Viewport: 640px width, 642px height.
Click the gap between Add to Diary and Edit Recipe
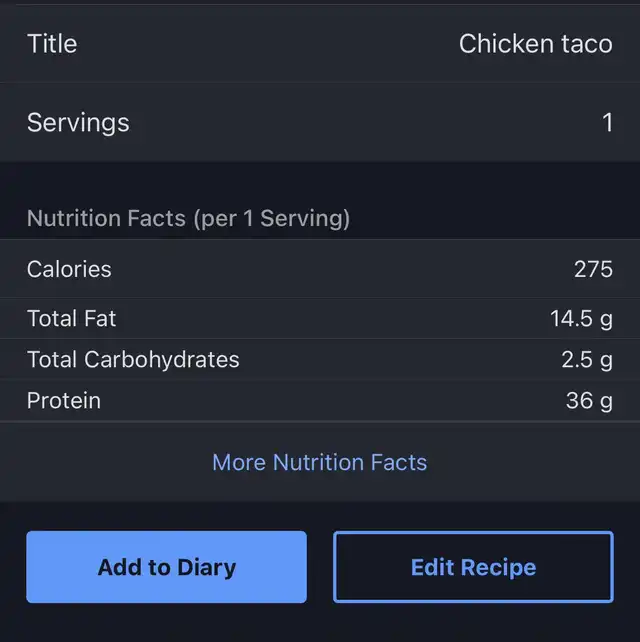[320, 567]
